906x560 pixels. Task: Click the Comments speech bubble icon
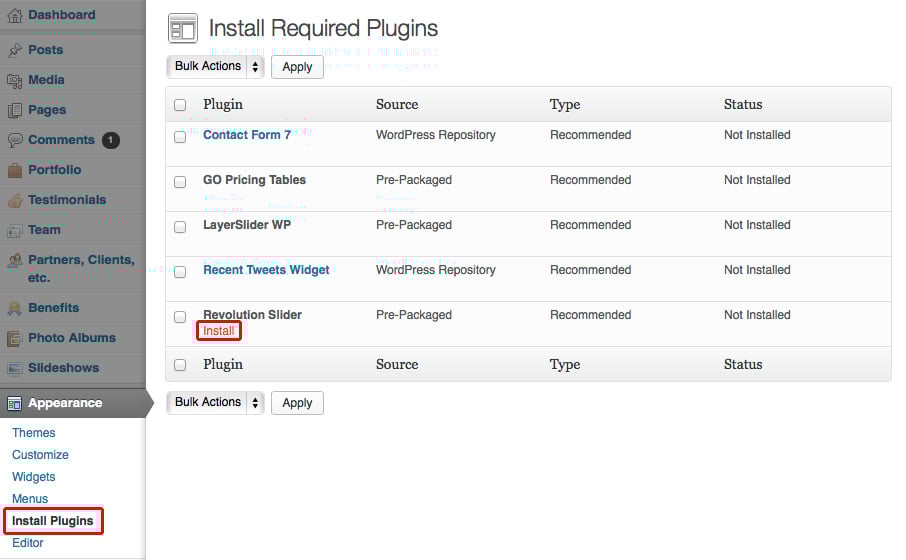[x=15, y=140]
